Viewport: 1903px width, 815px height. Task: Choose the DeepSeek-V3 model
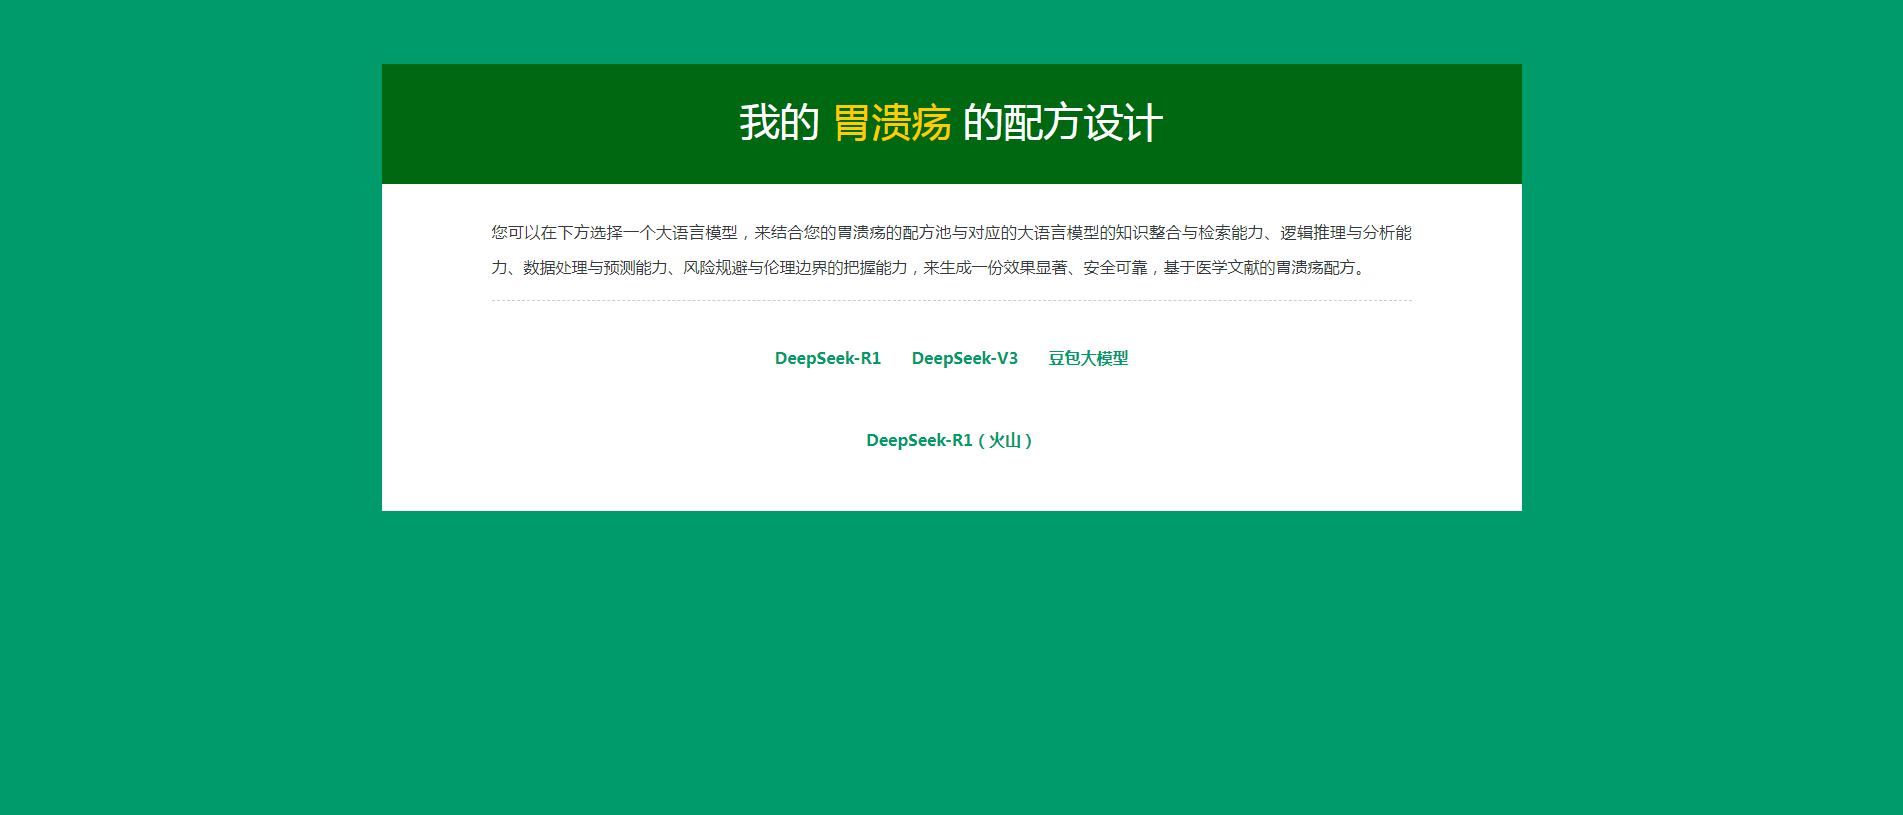click(x=964, y=358)
